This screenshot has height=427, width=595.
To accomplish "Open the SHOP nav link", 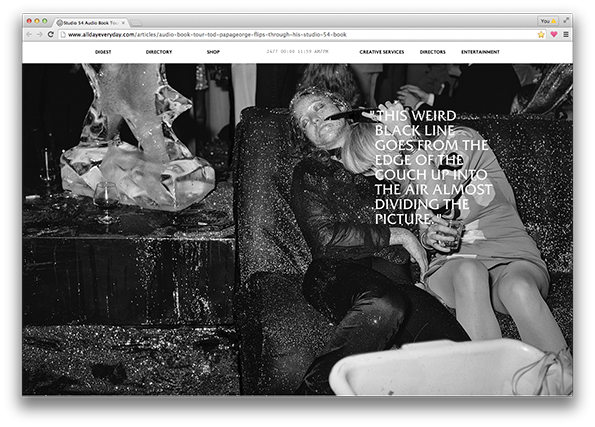I will point(213,52).
